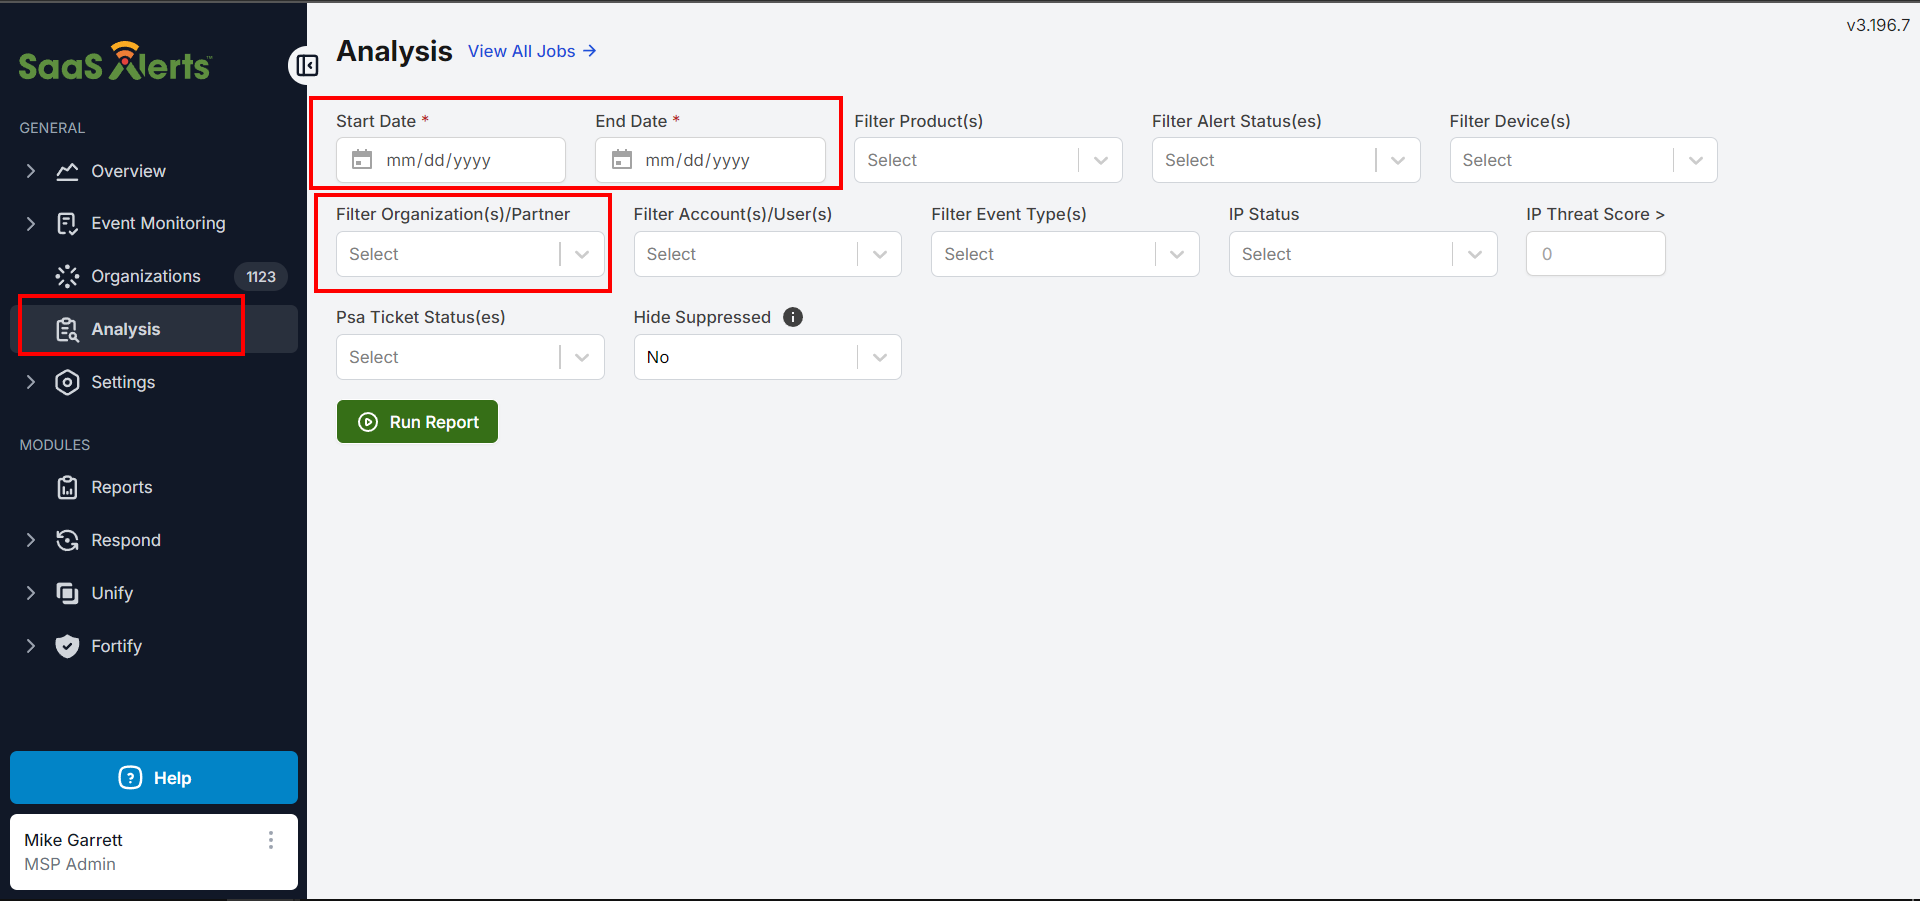Open the Organizations page icon
Viewport: 1920px width, 901px height.
[x=67, y=276]
